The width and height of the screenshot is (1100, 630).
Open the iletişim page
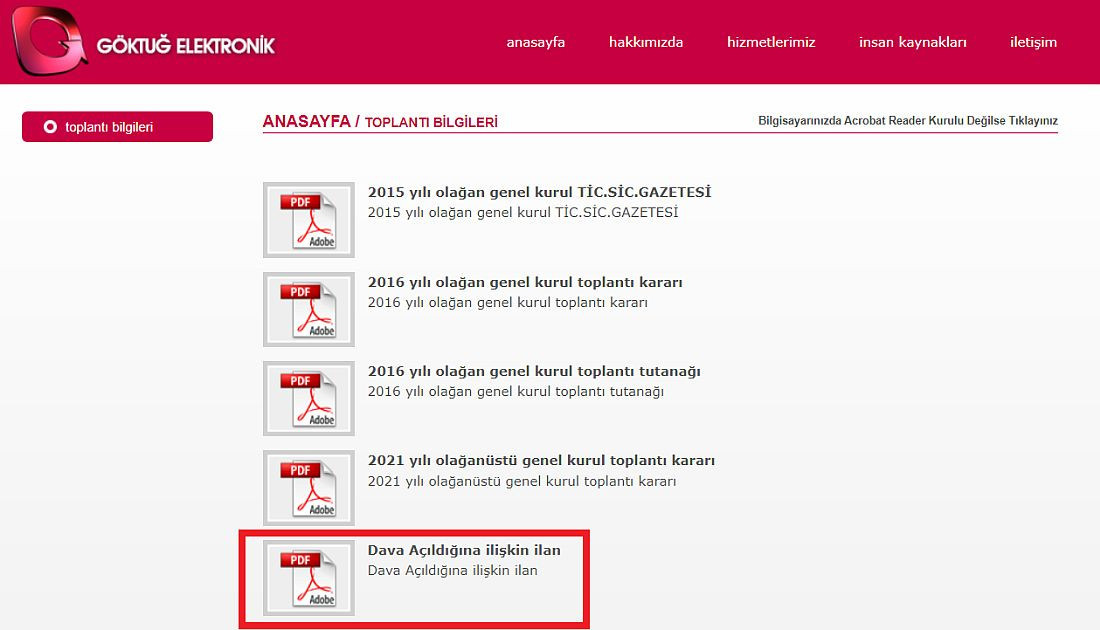pyautogui.click(x=1033, y=42)
